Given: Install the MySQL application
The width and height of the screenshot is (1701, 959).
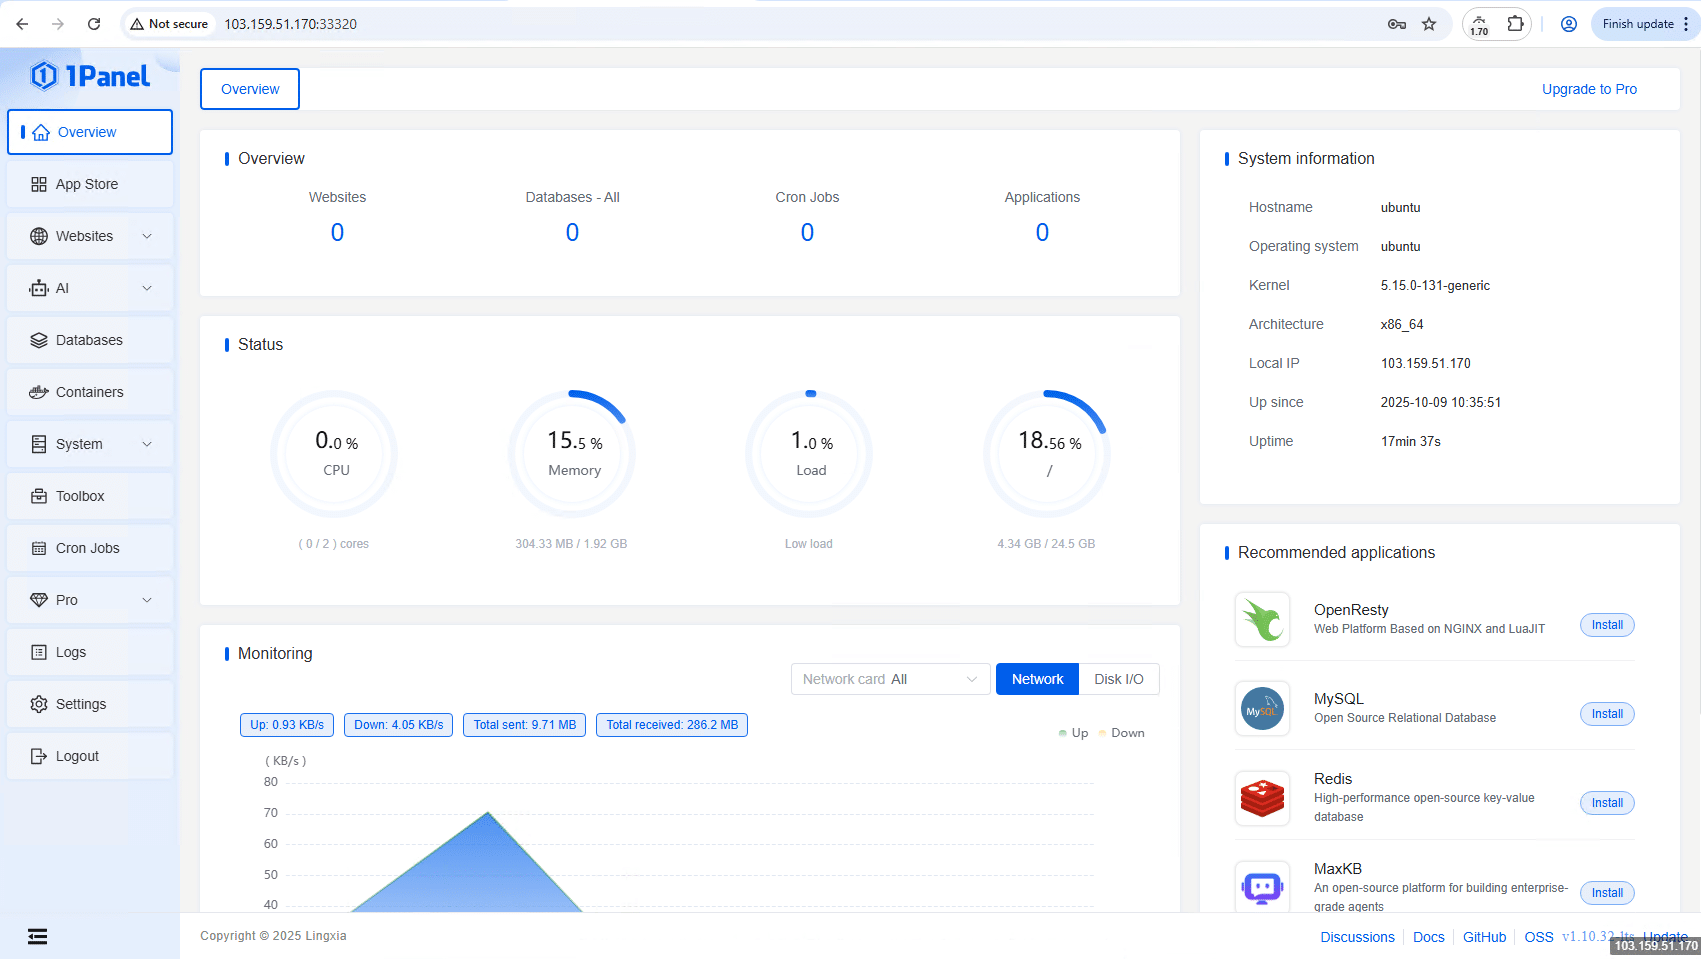Looking at the screenshot, I should [x=1607, y=714].
